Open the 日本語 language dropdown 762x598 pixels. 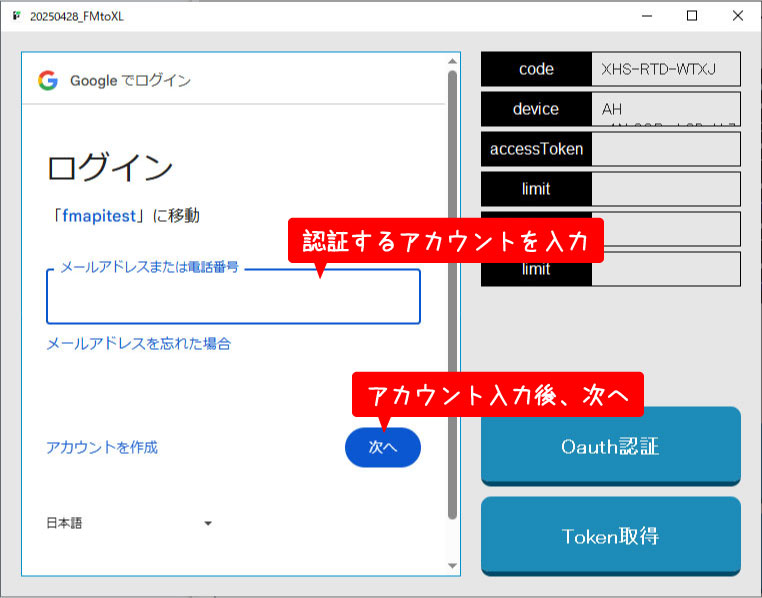tap(129, 523)
